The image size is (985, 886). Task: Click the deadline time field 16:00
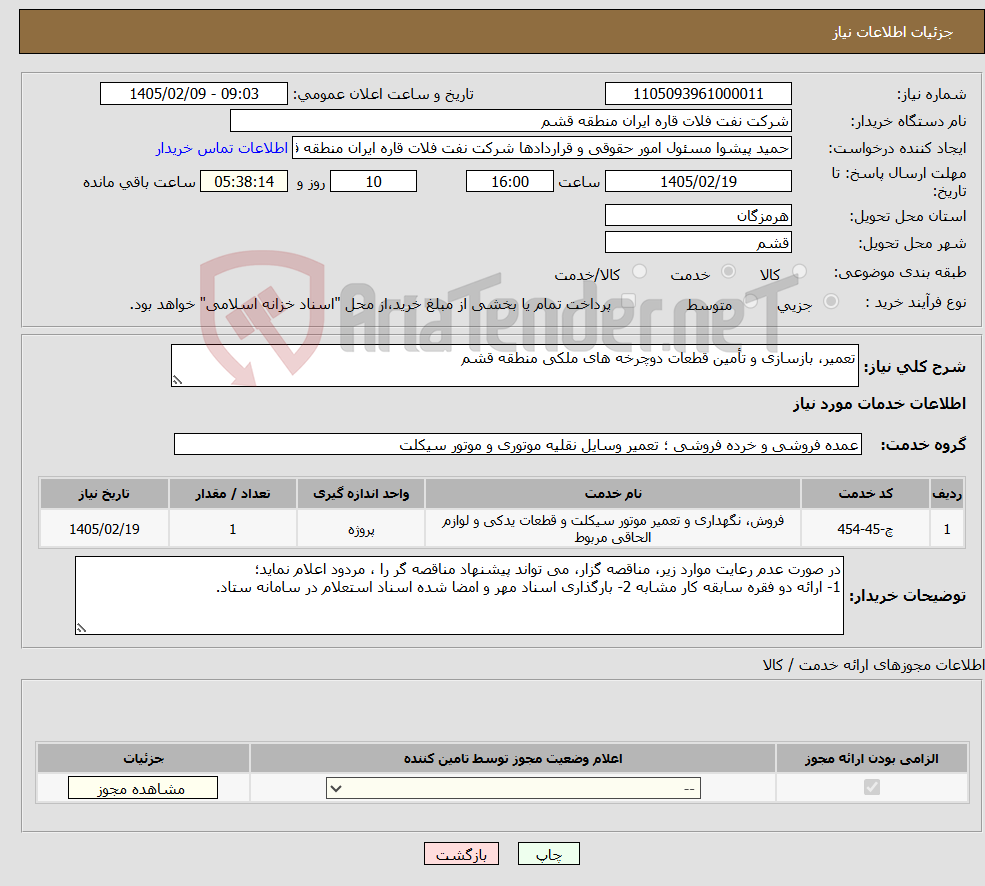click(x=509, y=182)
